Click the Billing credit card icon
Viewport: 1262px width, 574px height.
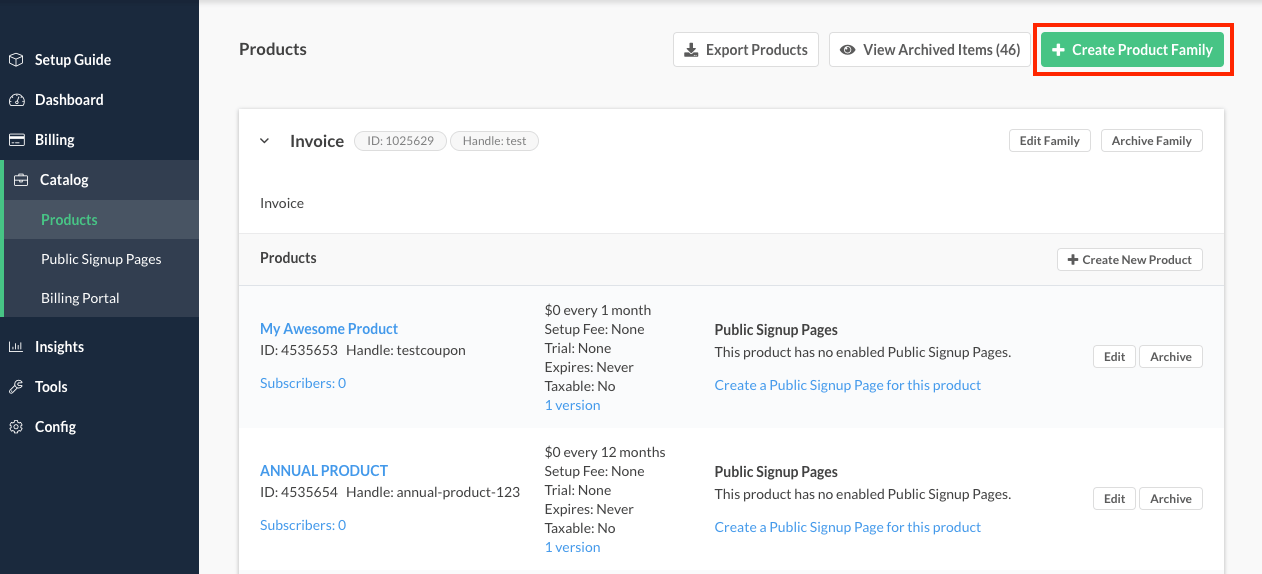[16, 140]
